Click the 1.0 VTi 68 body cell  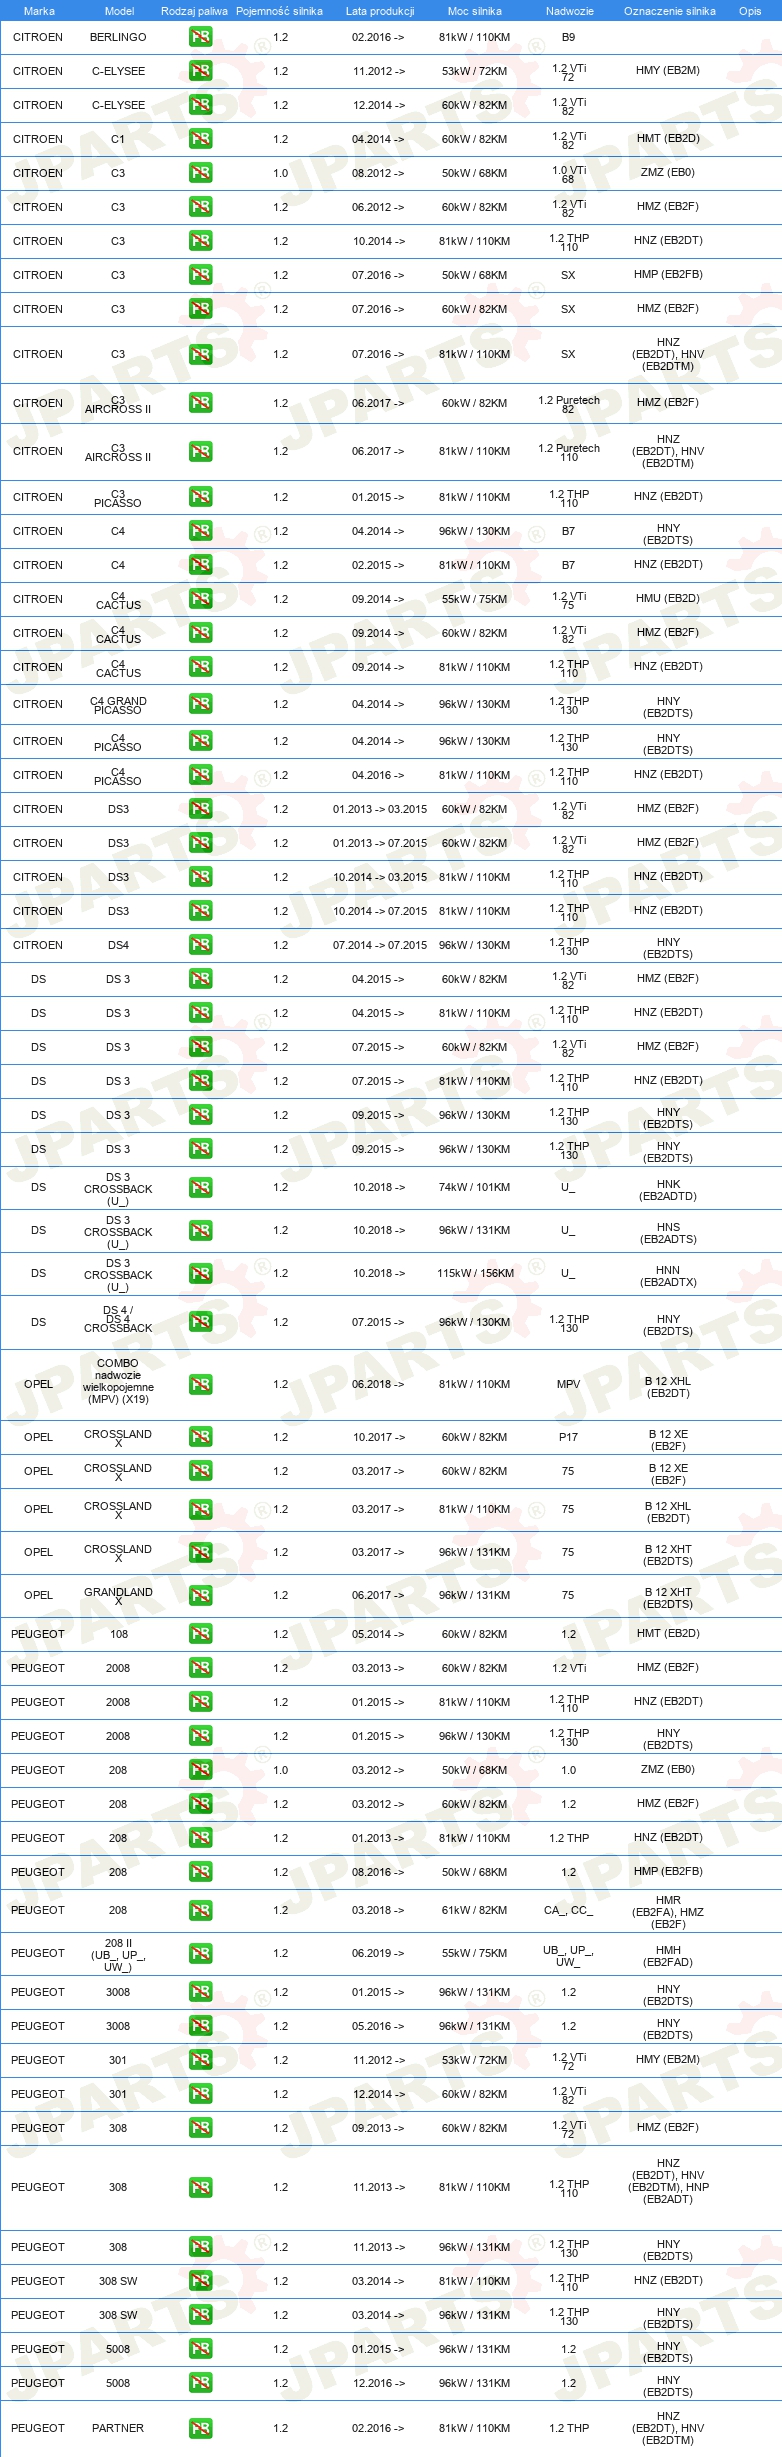tap(569, 174)
